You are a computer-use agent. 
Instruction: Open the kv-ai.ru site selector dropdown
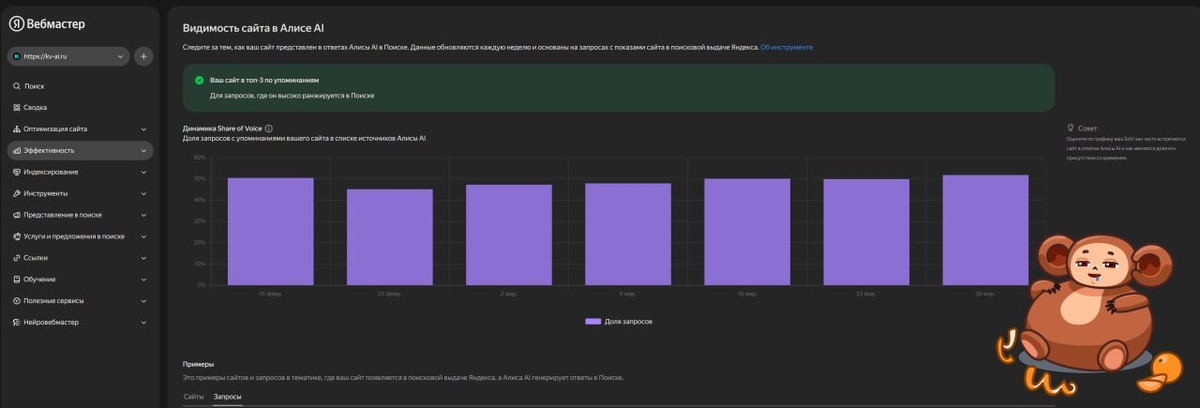(x=69, y=57)
